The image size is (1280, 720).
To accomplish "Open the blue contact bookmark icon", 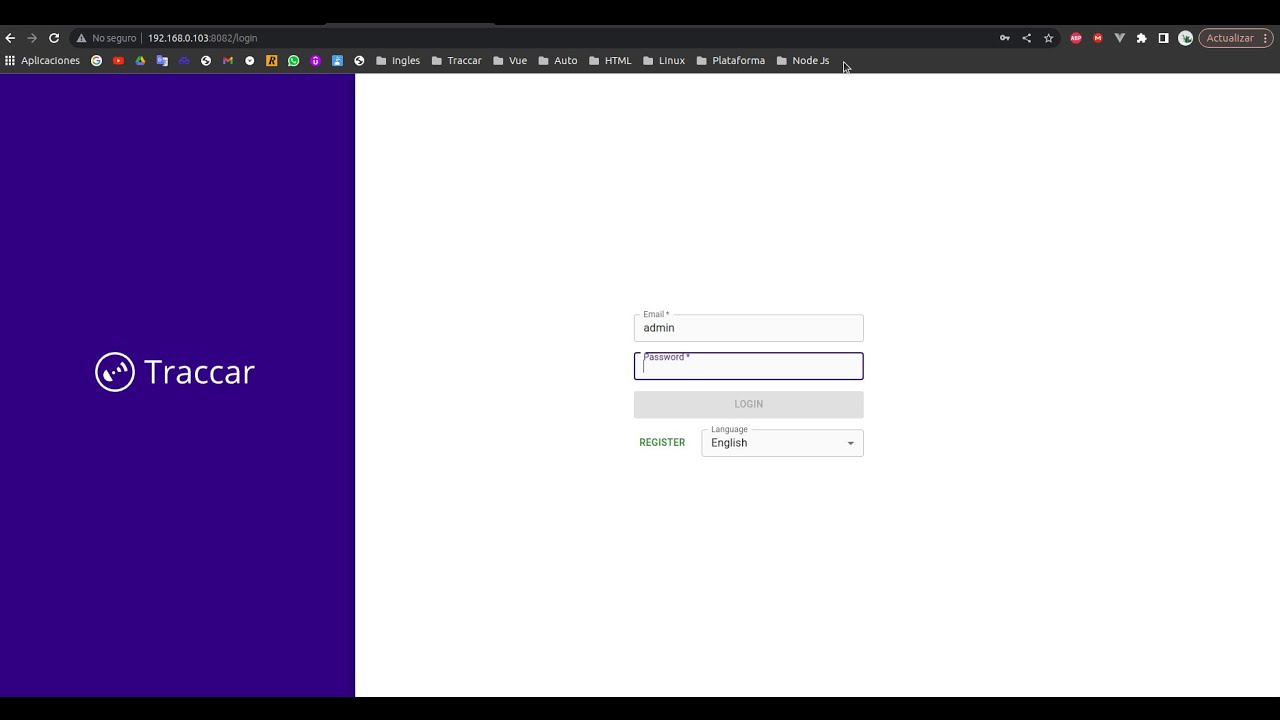I will point(338,61).
